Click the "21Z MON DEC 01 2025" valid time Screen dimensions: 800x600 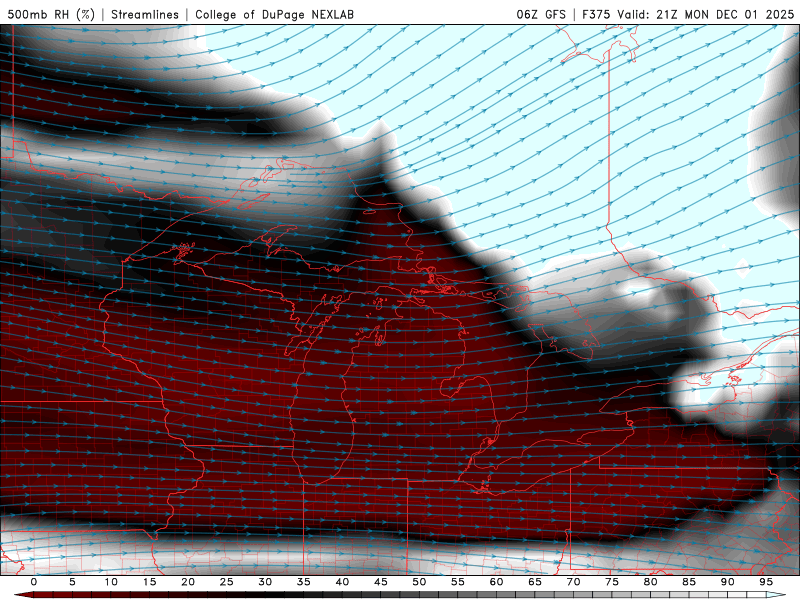726,14
